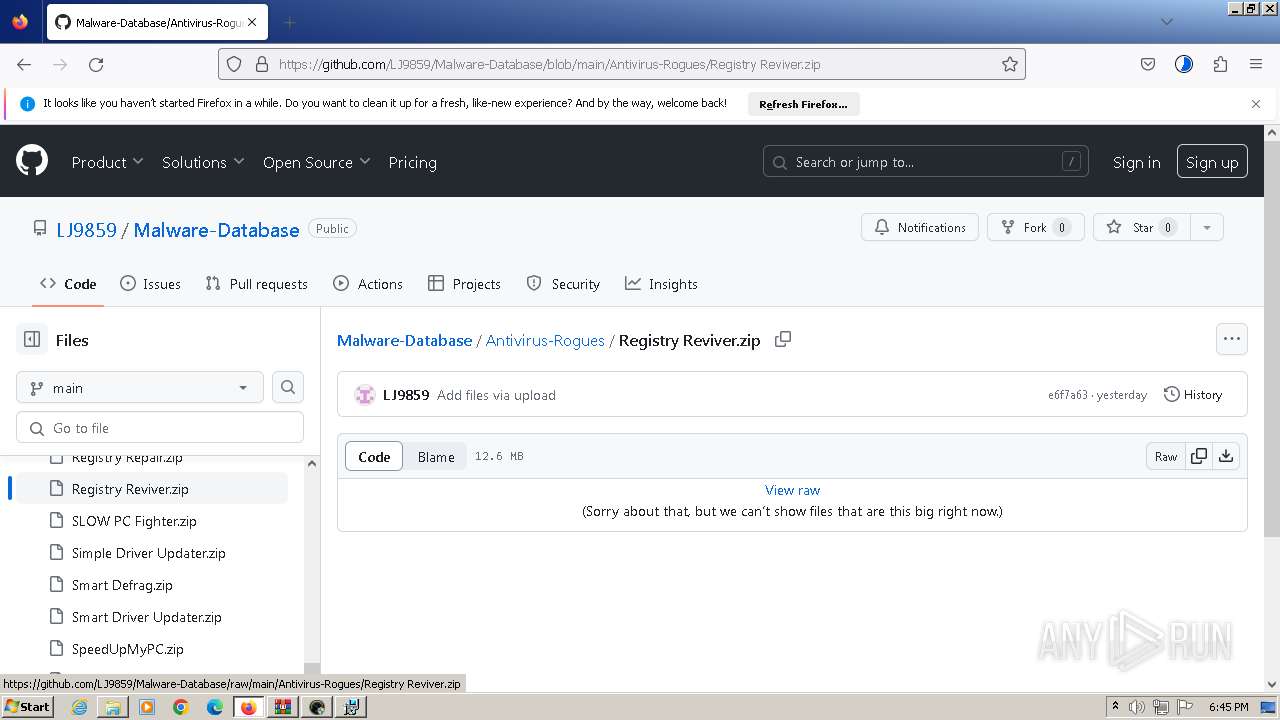Open Insights tab
Image resolution: width=1280 pixels, height=720 pixels.
point(661,284)
